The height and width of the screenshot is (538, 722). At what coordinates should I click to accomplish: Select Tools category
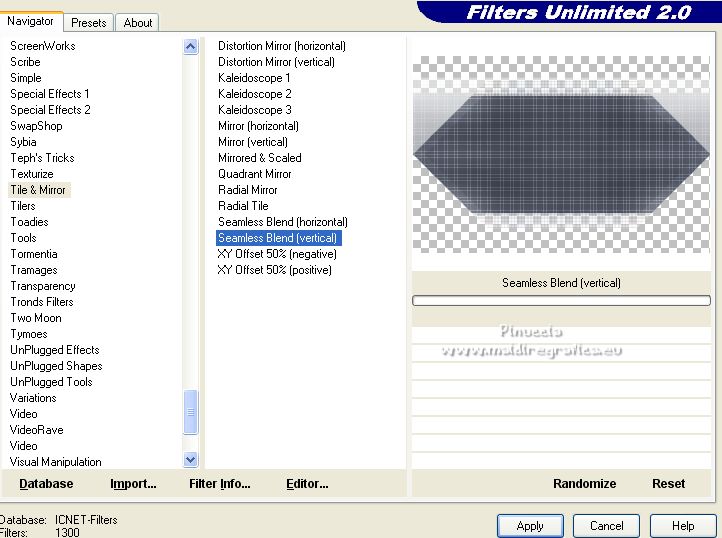click(x=23, y=238)
